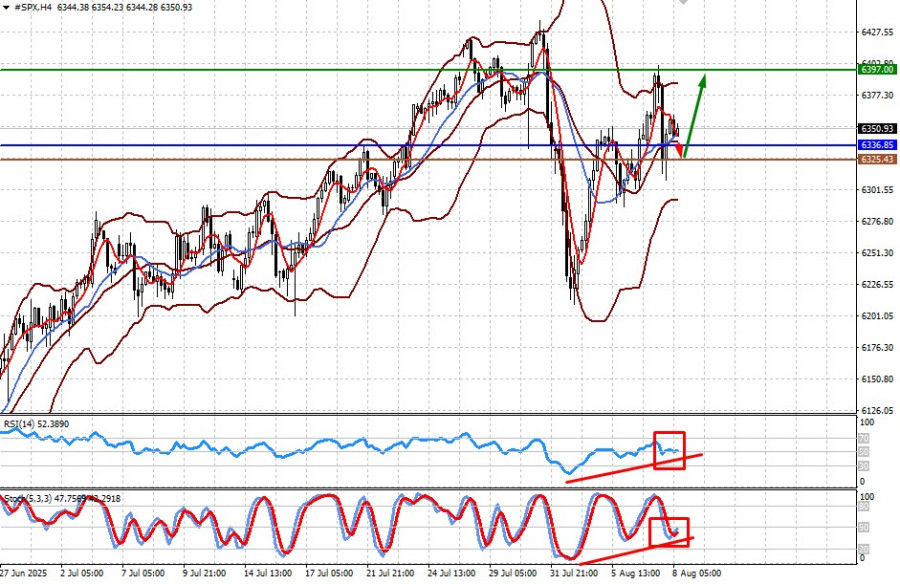This screenshot has height=584, width=900.
Task: Select the small red downward arrow
Action: coord(680,149)
